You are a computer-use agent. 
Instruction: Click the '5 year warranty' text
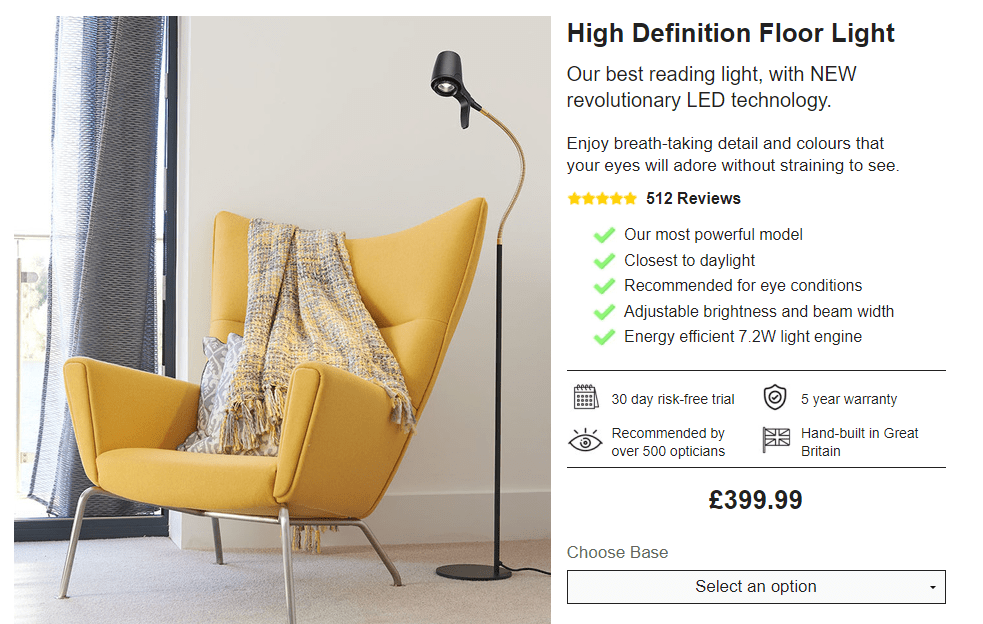(849, 399)
